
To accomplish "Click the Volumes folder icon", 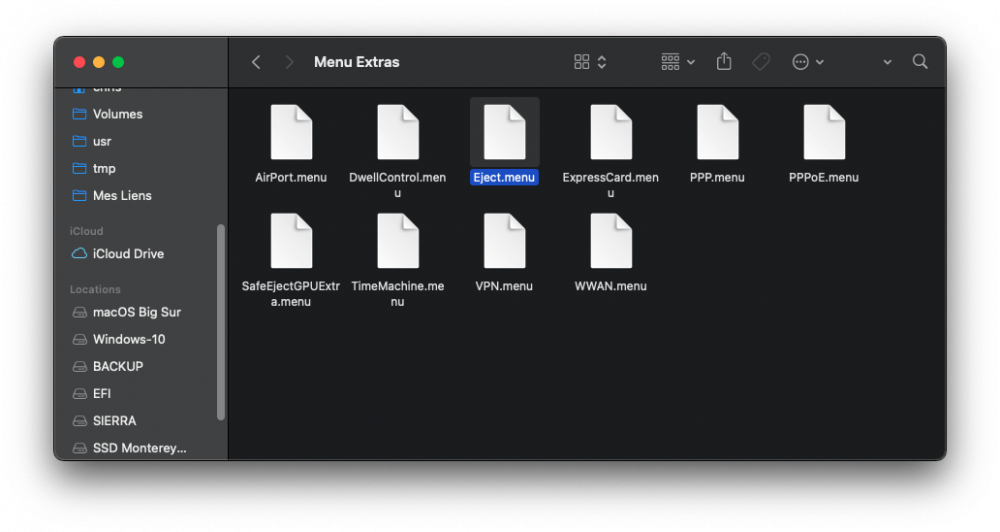I will click(x=79, y=114).
